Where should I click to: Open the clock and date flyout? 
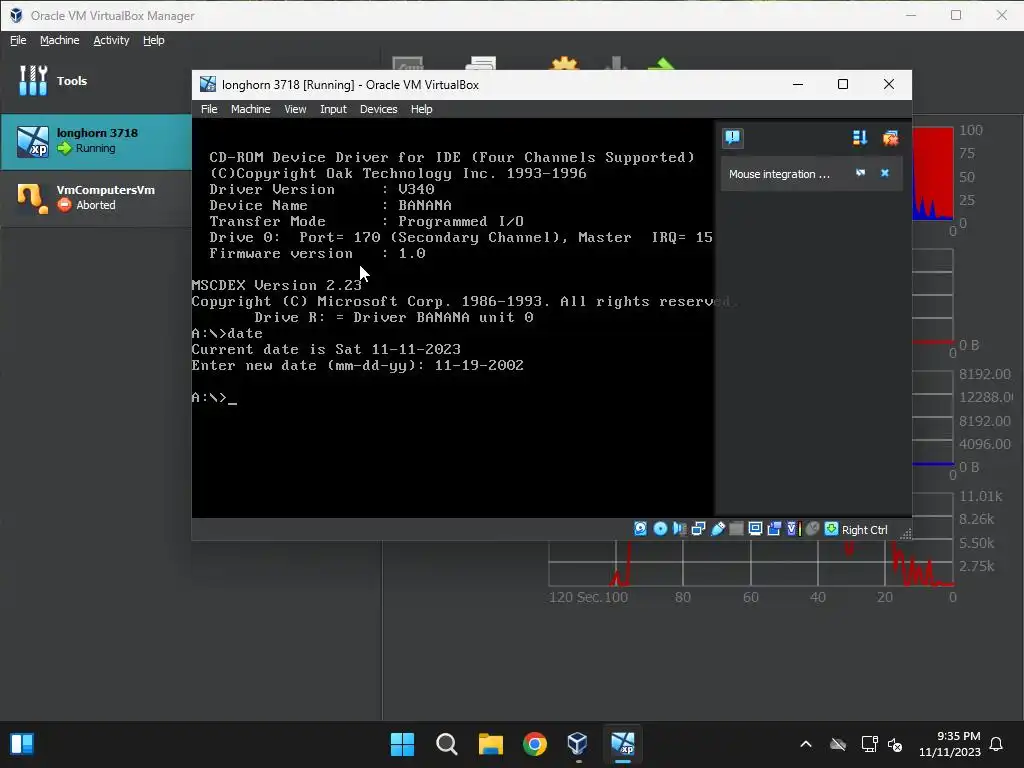click(x=950, y=744)
